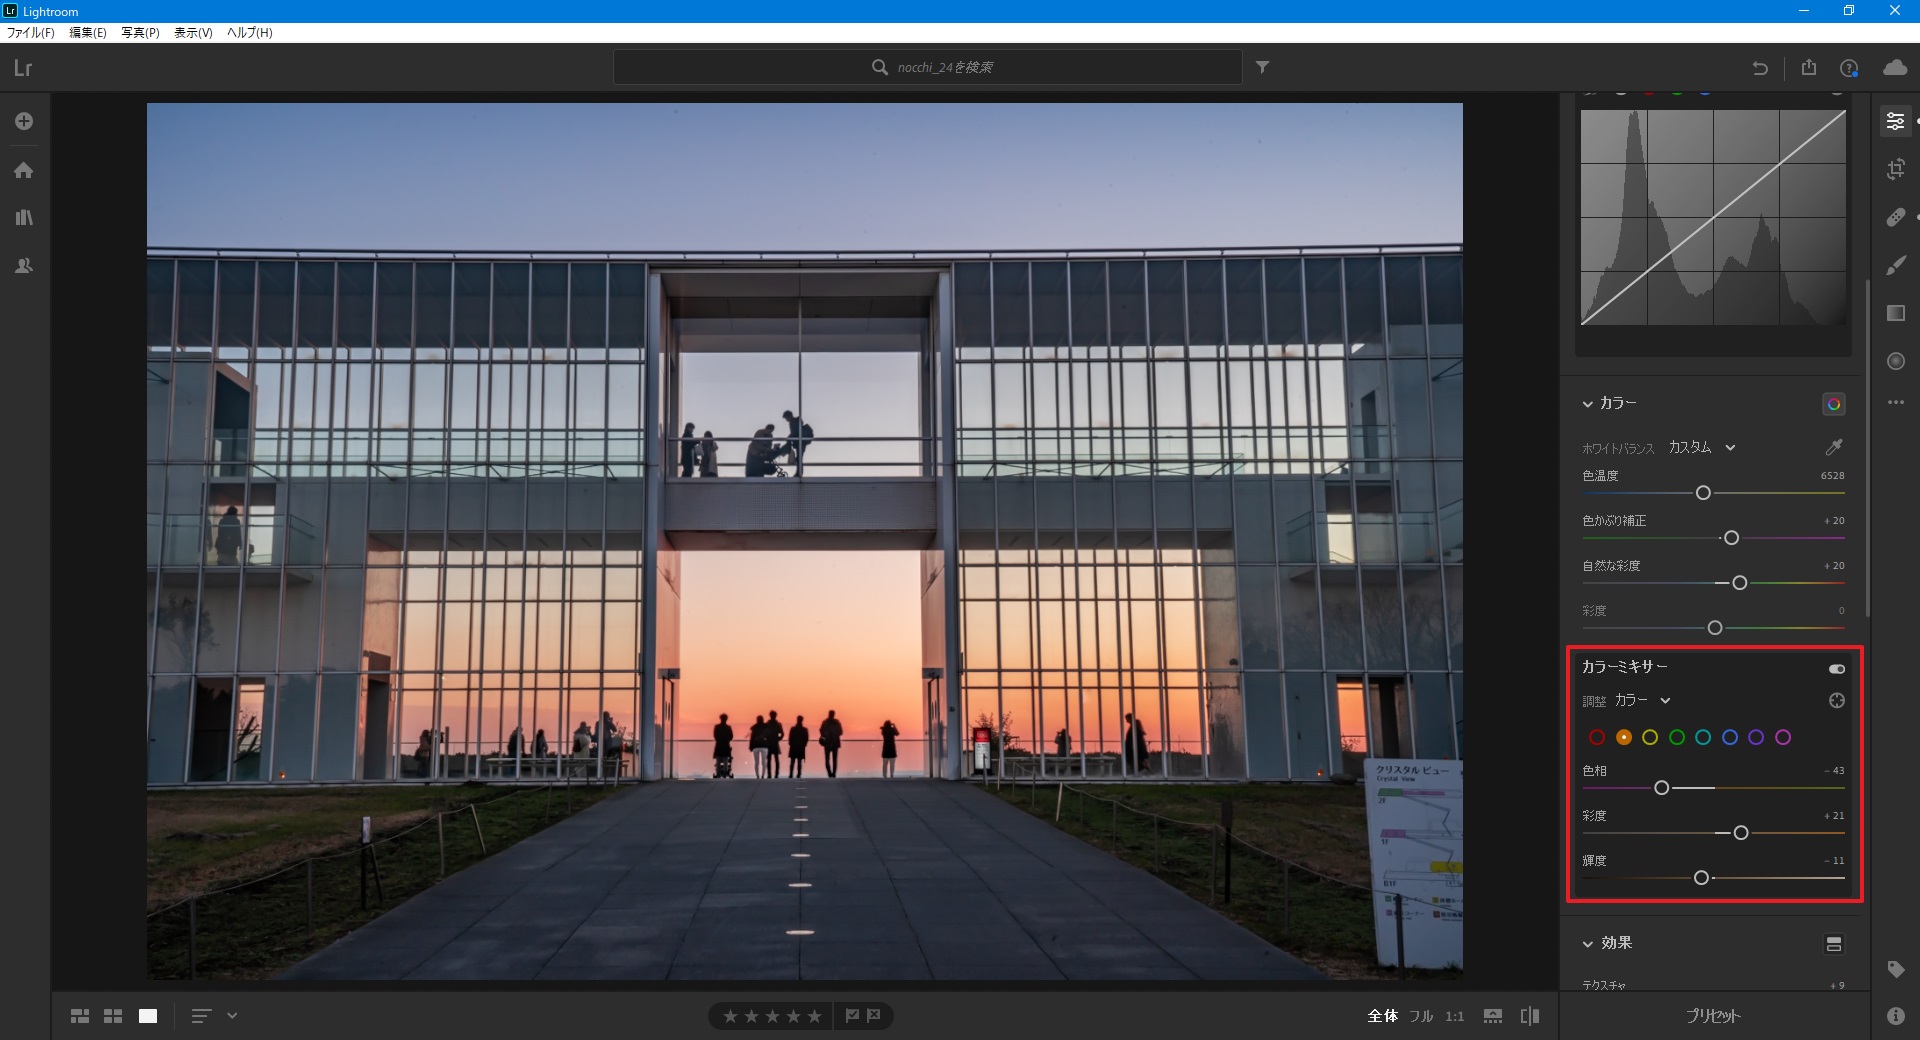Select the adjustment brush tool
The height and width of the screenshot is (1040, 1920).
pyautogui.click(x=1895, y=265)
